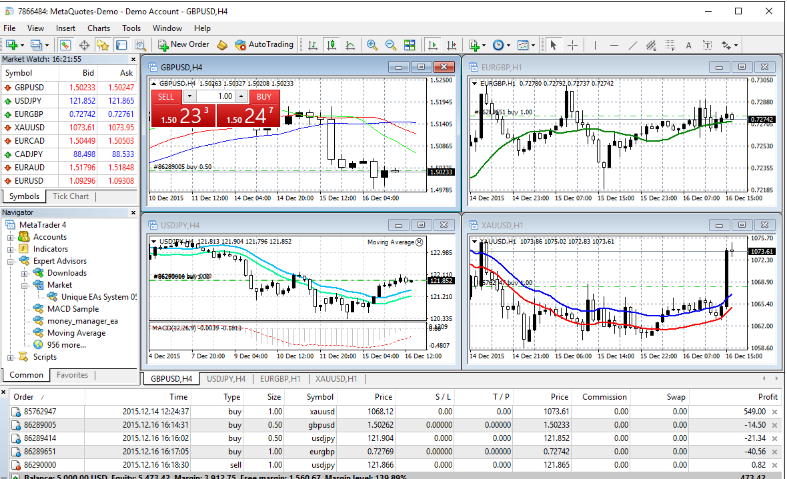Select the Crosshair tool

[x=572, y=45]
